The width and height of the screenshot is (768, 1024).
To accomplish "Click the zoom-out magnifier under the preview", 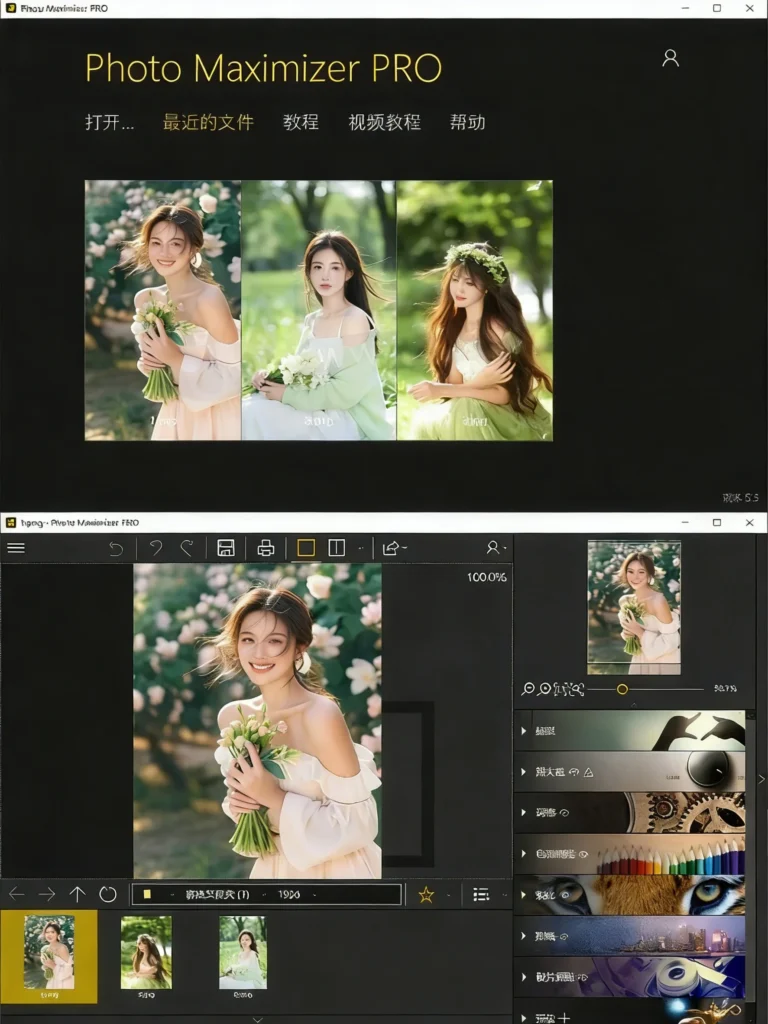I will tap(528, 689).
